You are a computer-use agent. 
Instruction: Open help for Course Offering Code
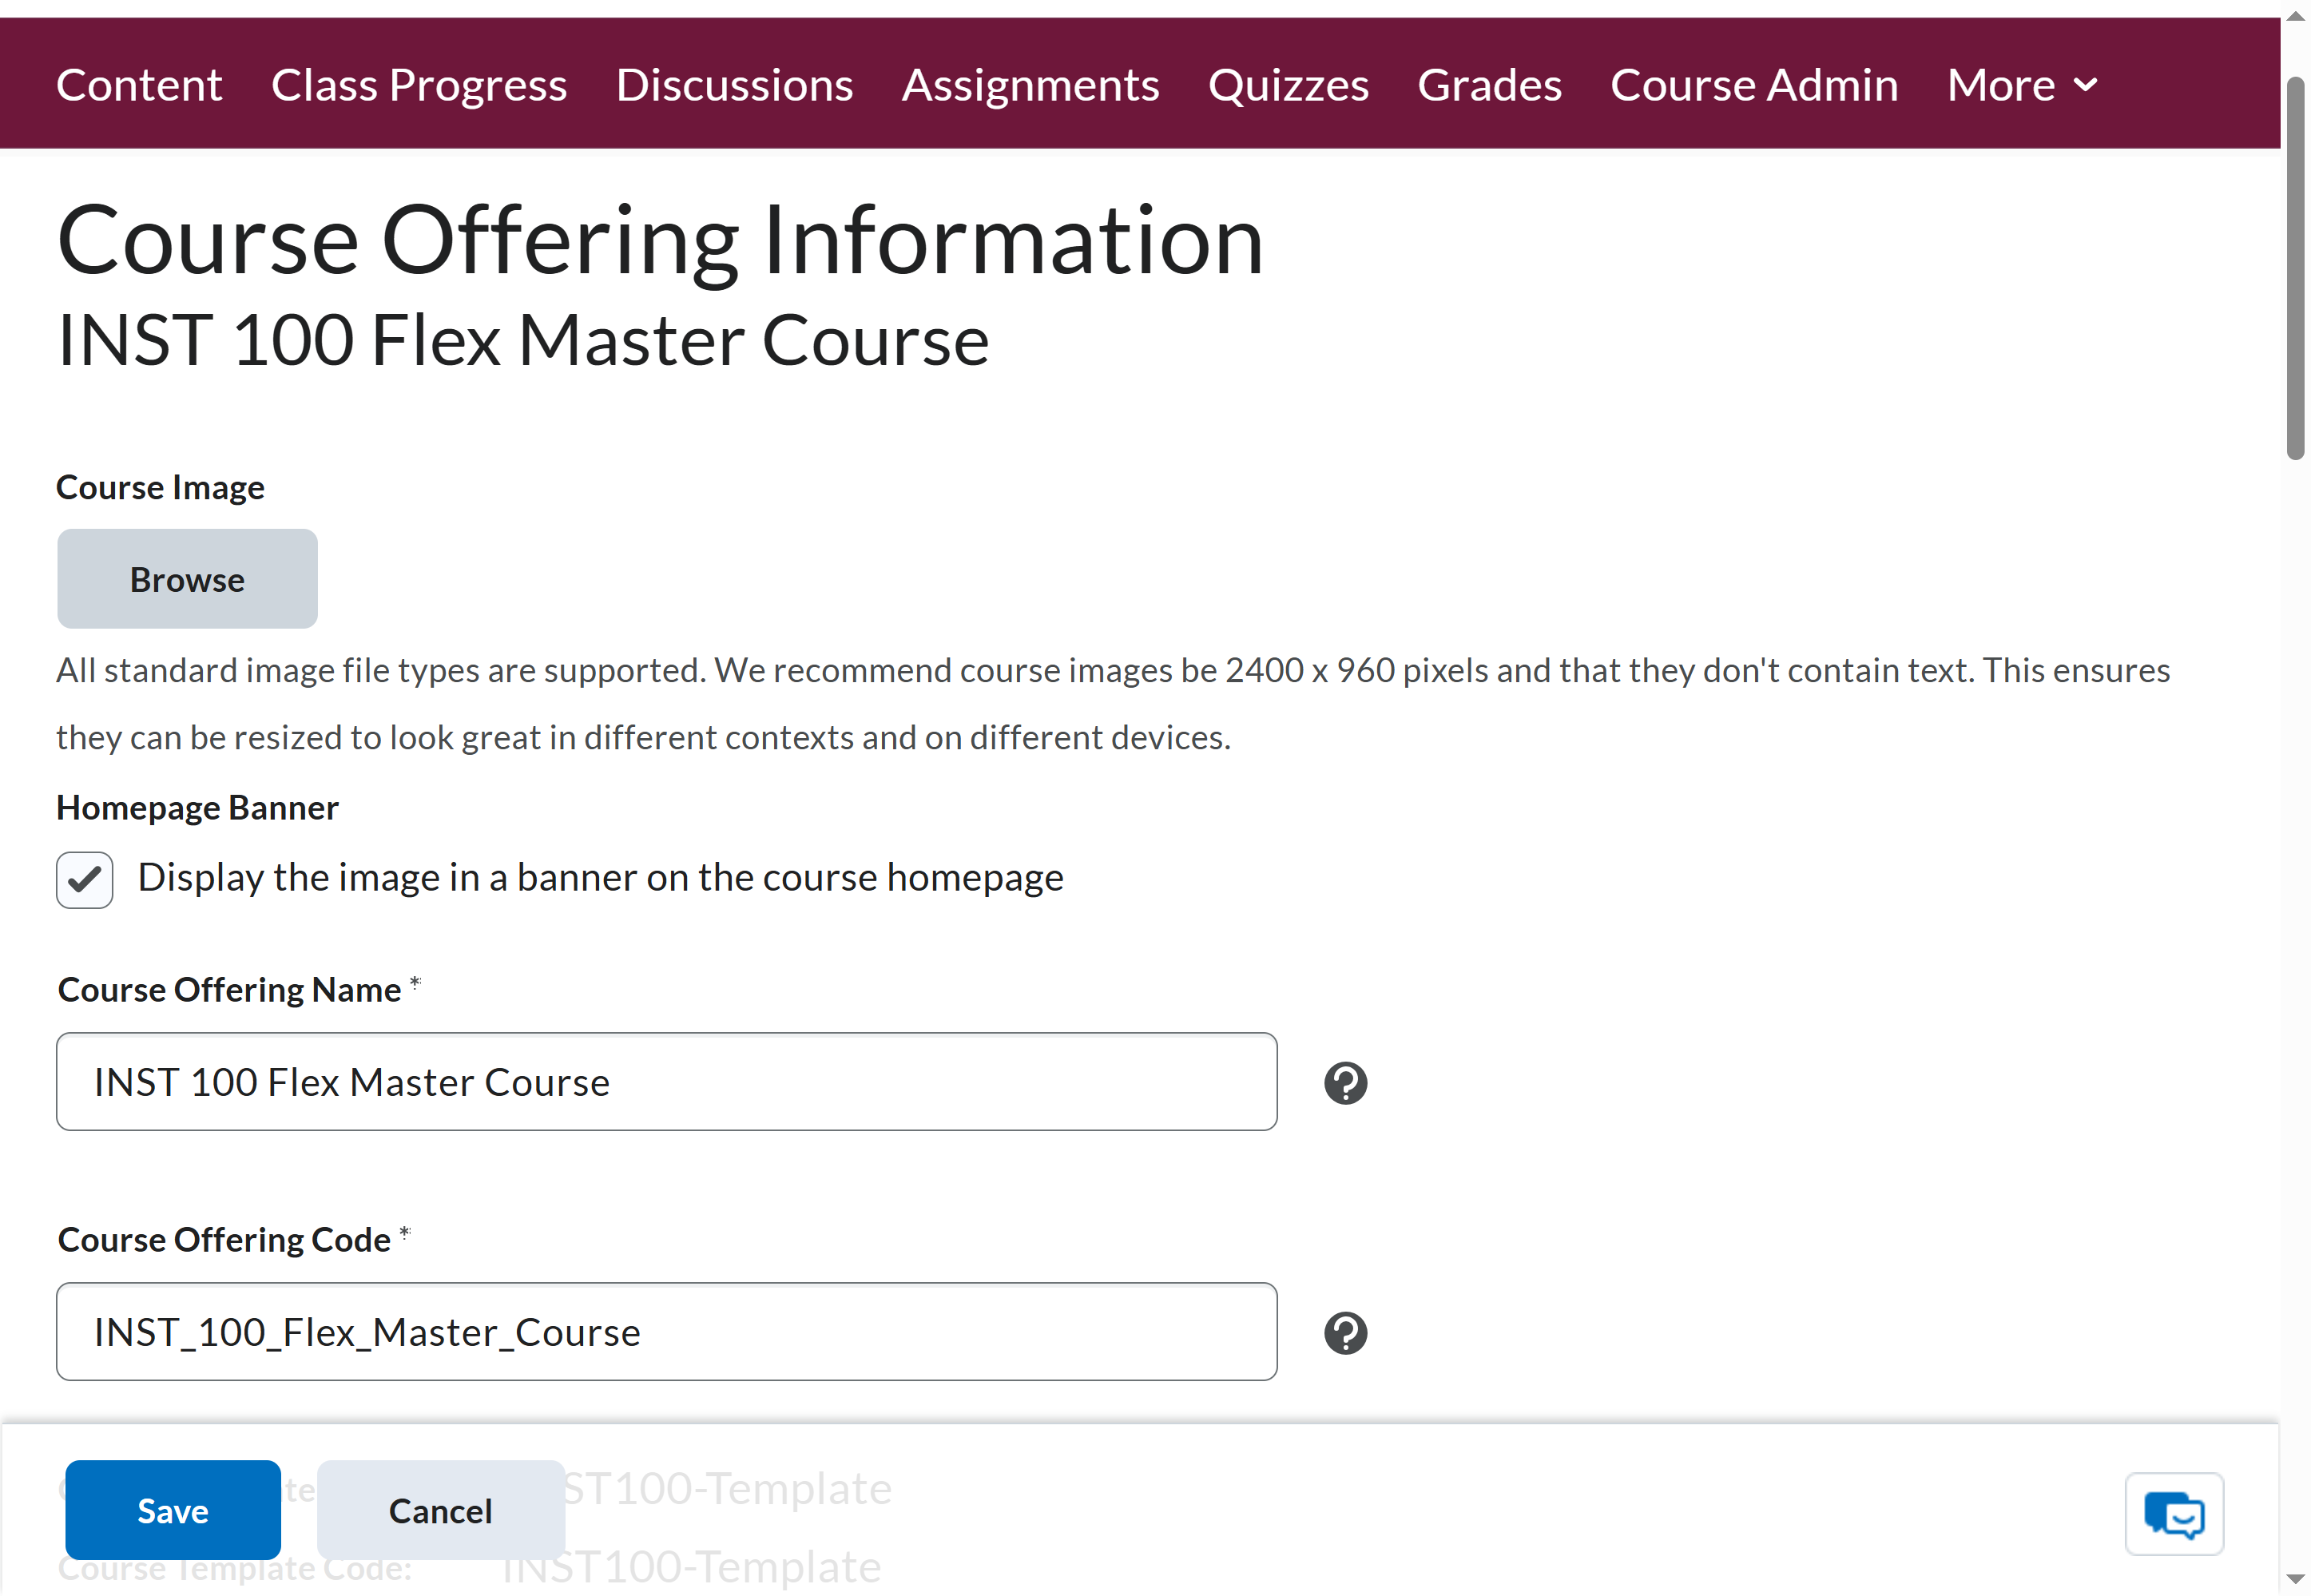(1345, 1333)
